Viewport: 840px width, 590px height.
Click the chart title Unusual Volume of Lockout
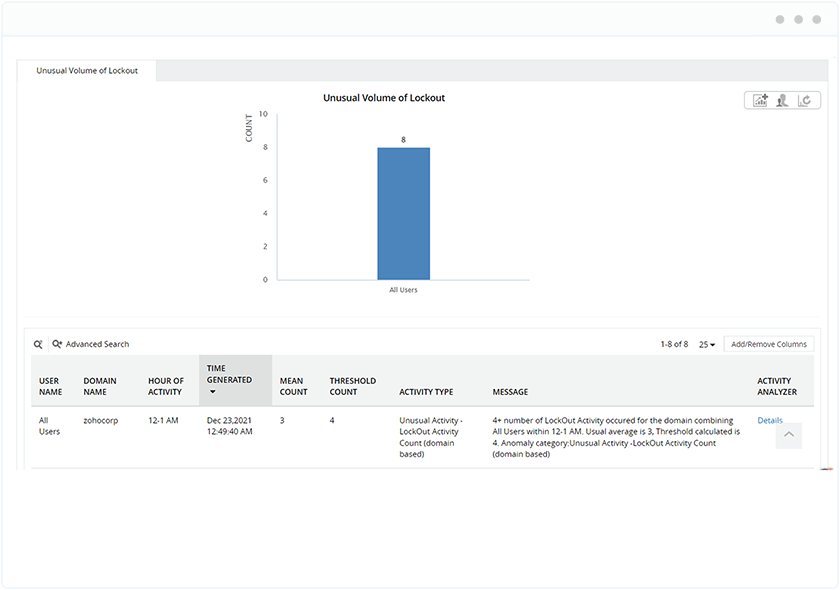click(x=384, y=98)
